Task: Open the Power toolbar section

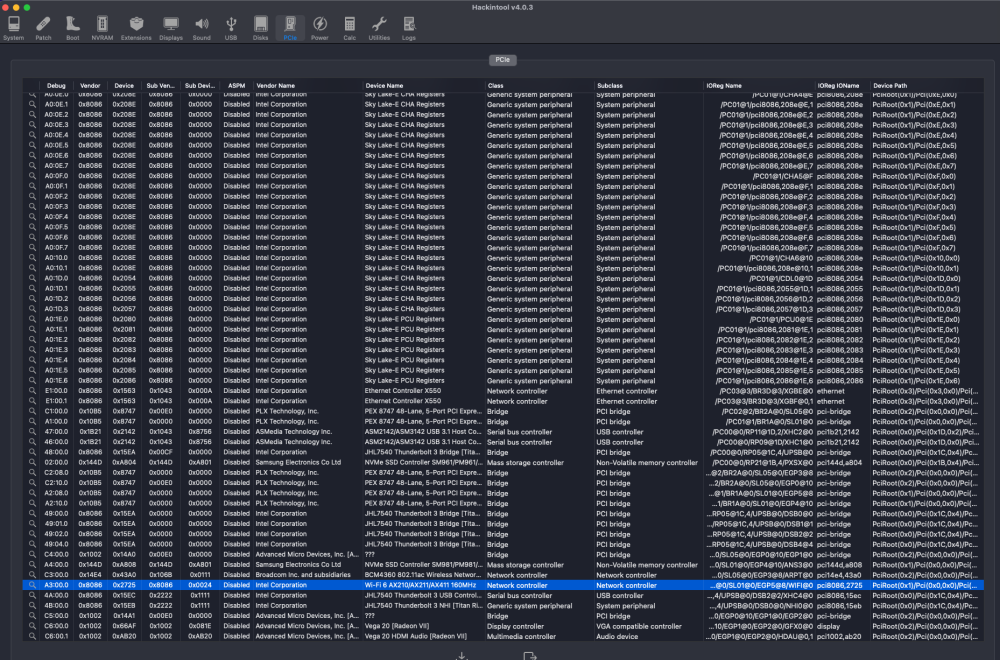Action: pos(320,28)
